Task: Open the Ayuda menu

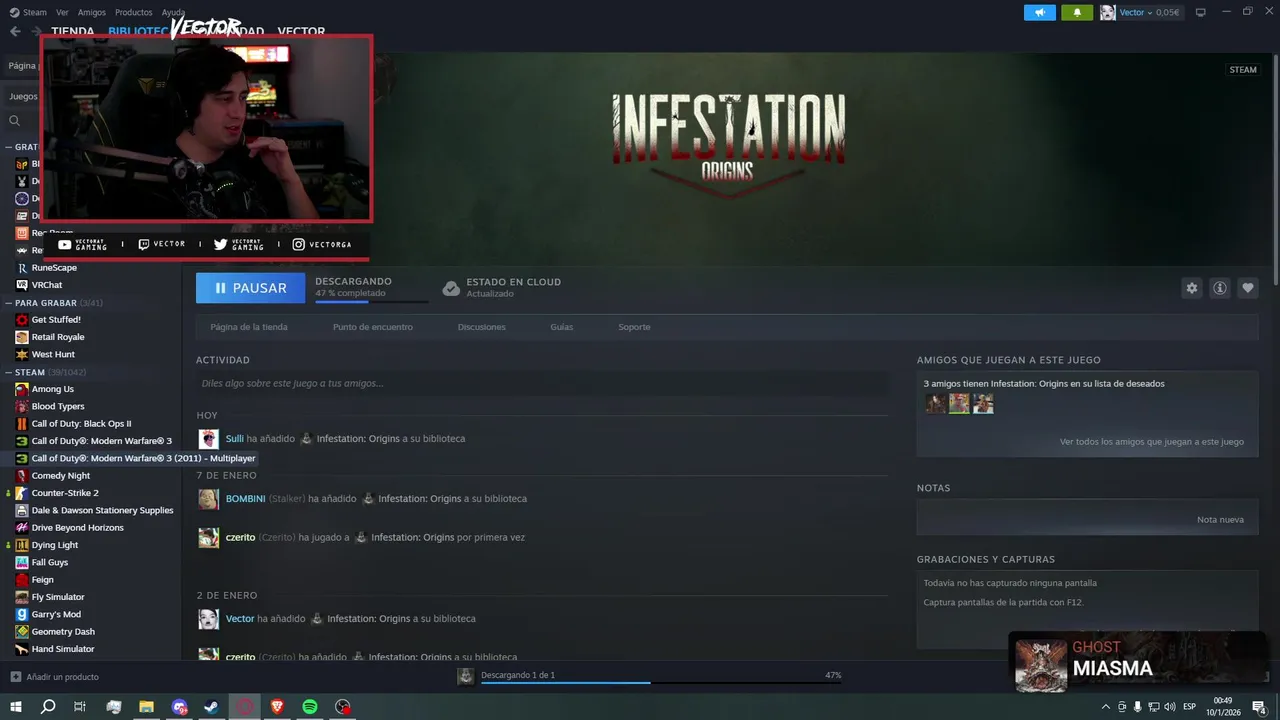Action: [173, 12]
